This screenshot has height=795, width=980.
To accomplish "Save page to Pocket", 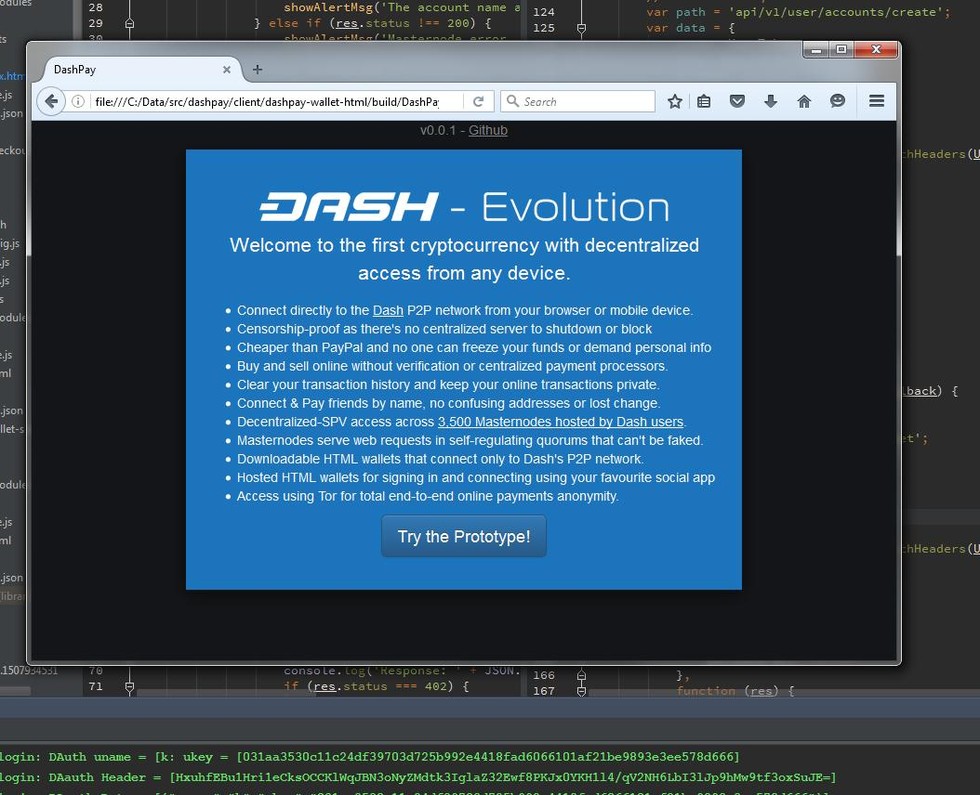I will [x=738, y=101].
